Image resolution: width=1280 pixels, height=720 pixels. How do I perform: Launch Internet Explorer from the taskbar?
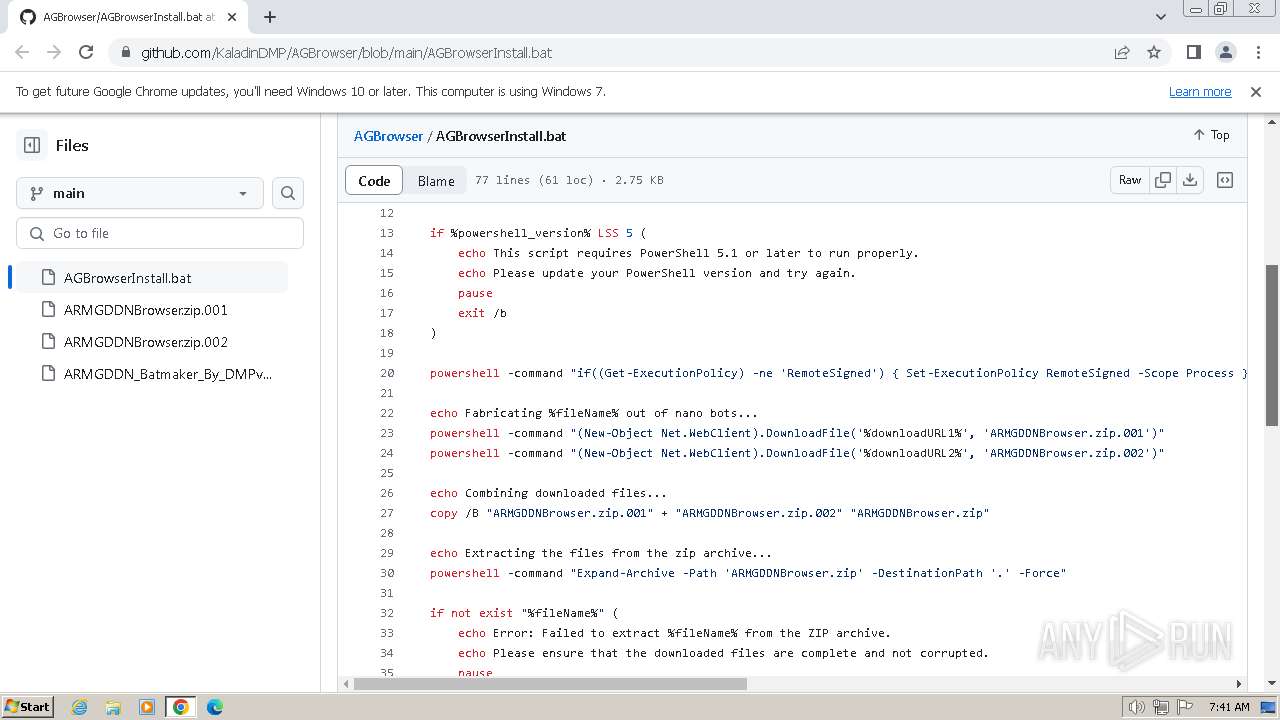click(79, 707)
